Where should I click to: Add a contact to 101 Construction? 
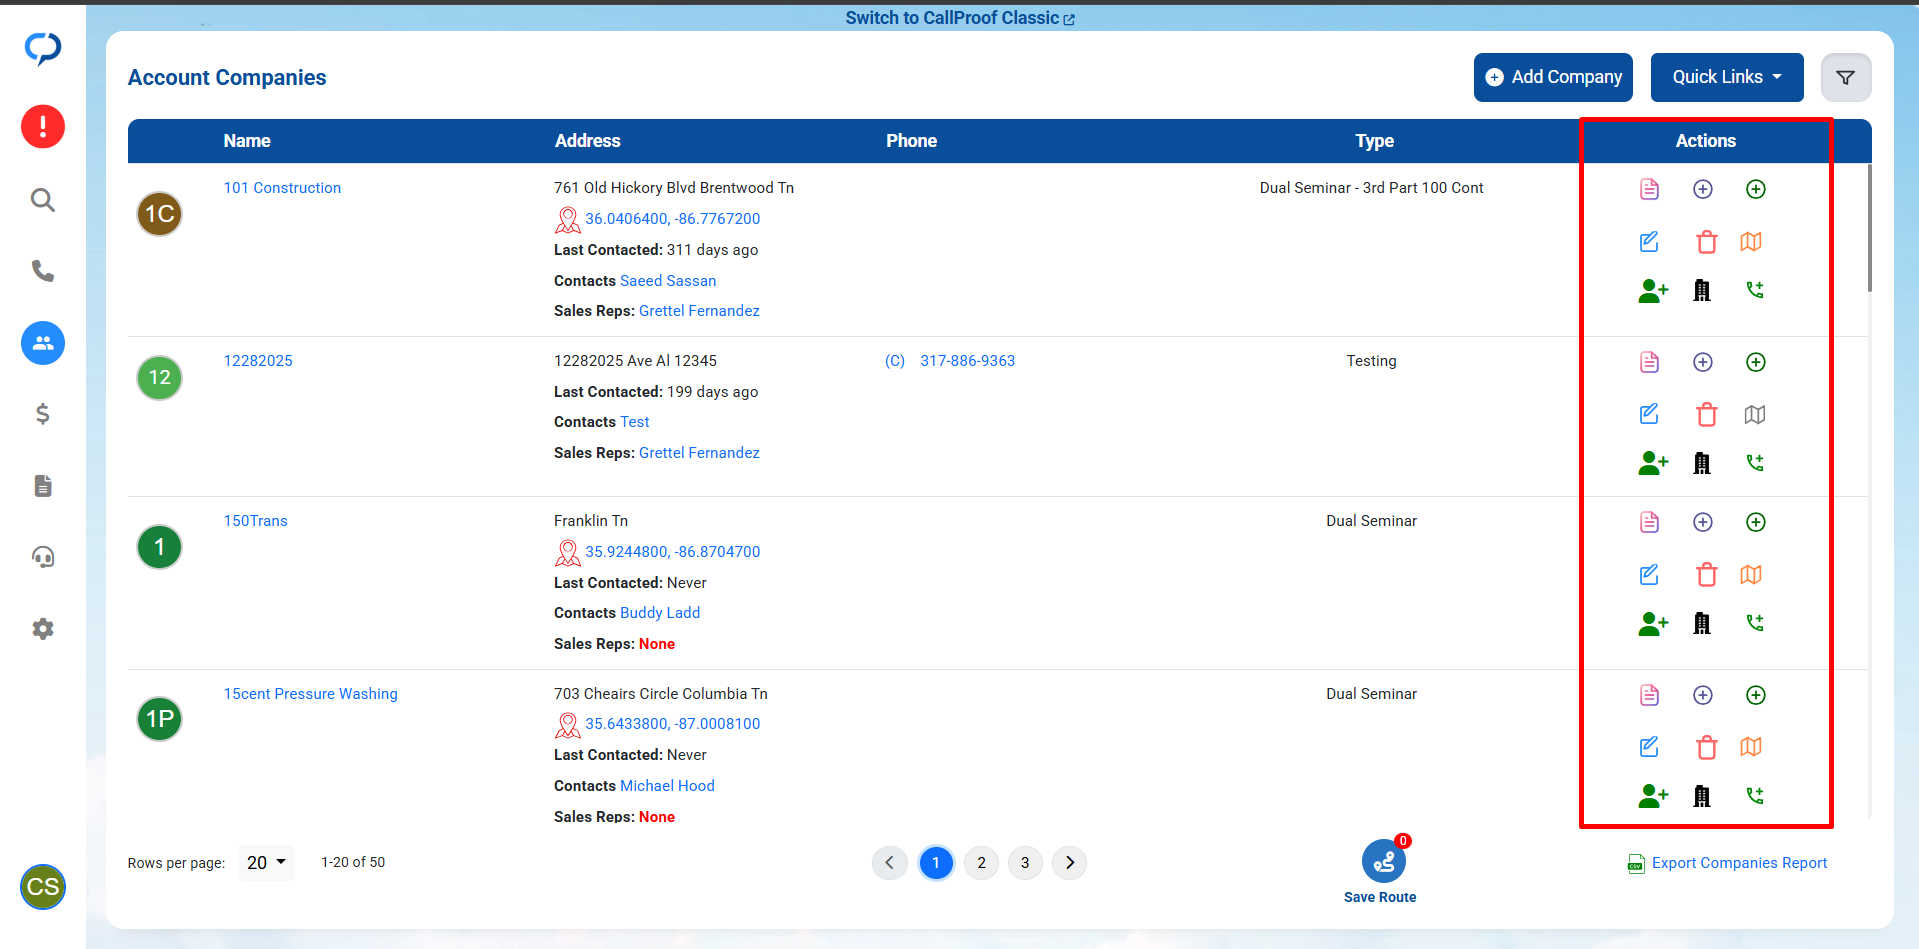coord(1653,290)
